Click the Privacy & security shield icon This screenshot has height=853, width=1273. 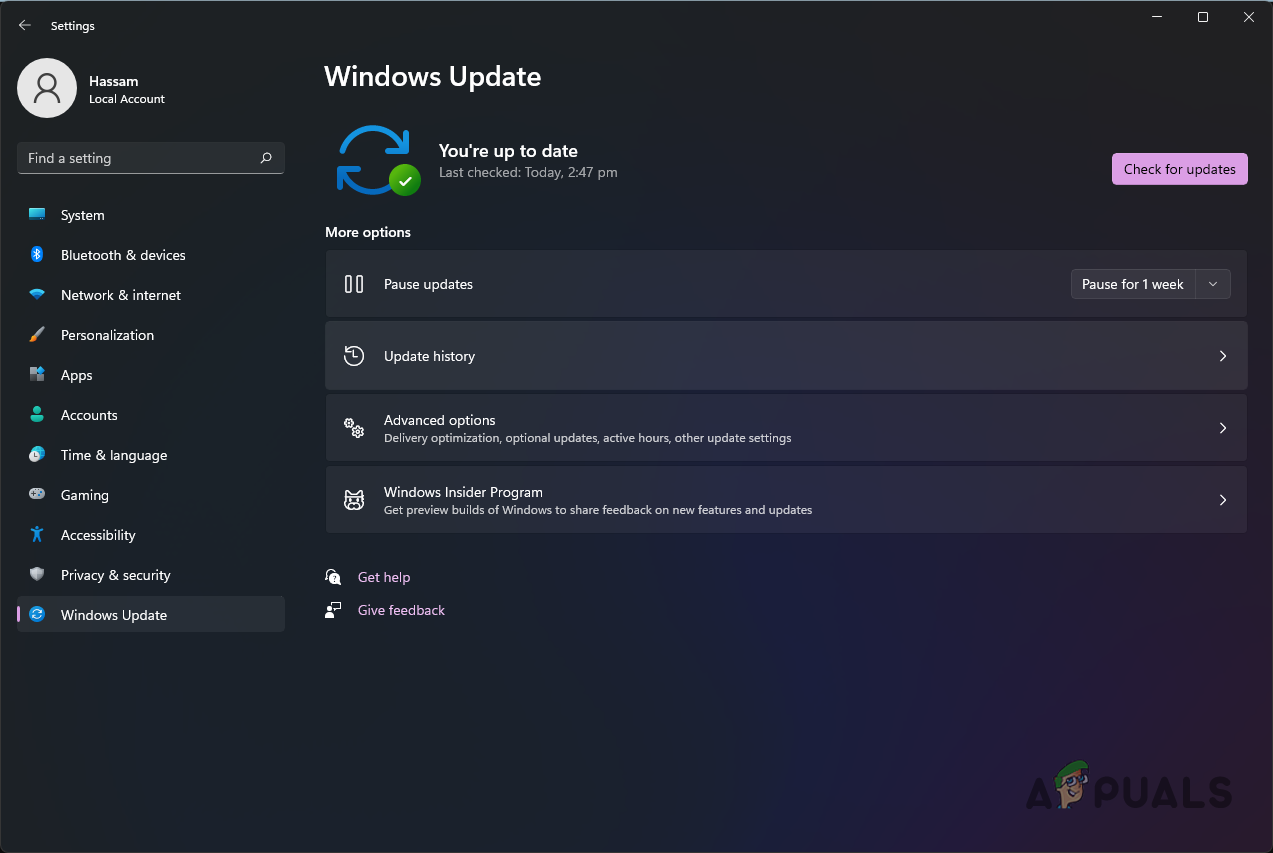click(36, 575)
